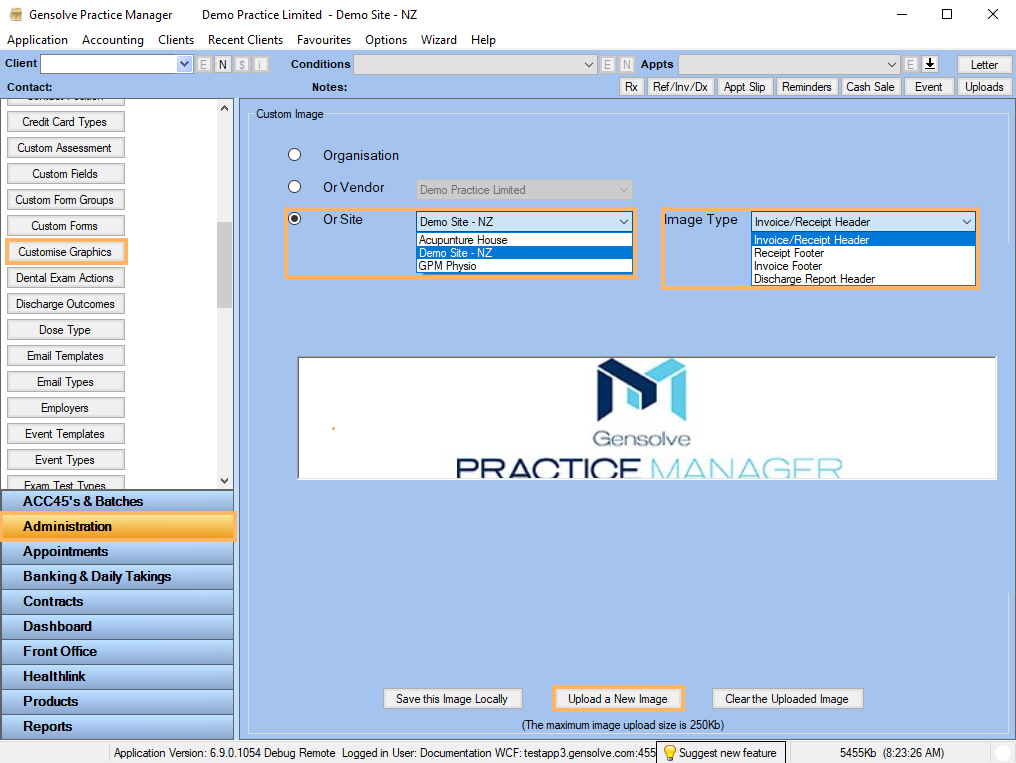
Task: Open the Favourites menu
Action: click(x=324, y=40)
